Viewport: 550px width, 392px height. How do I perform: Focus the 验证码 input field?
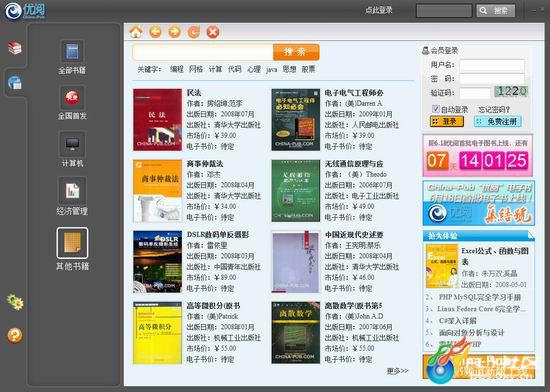click(475, 93)
